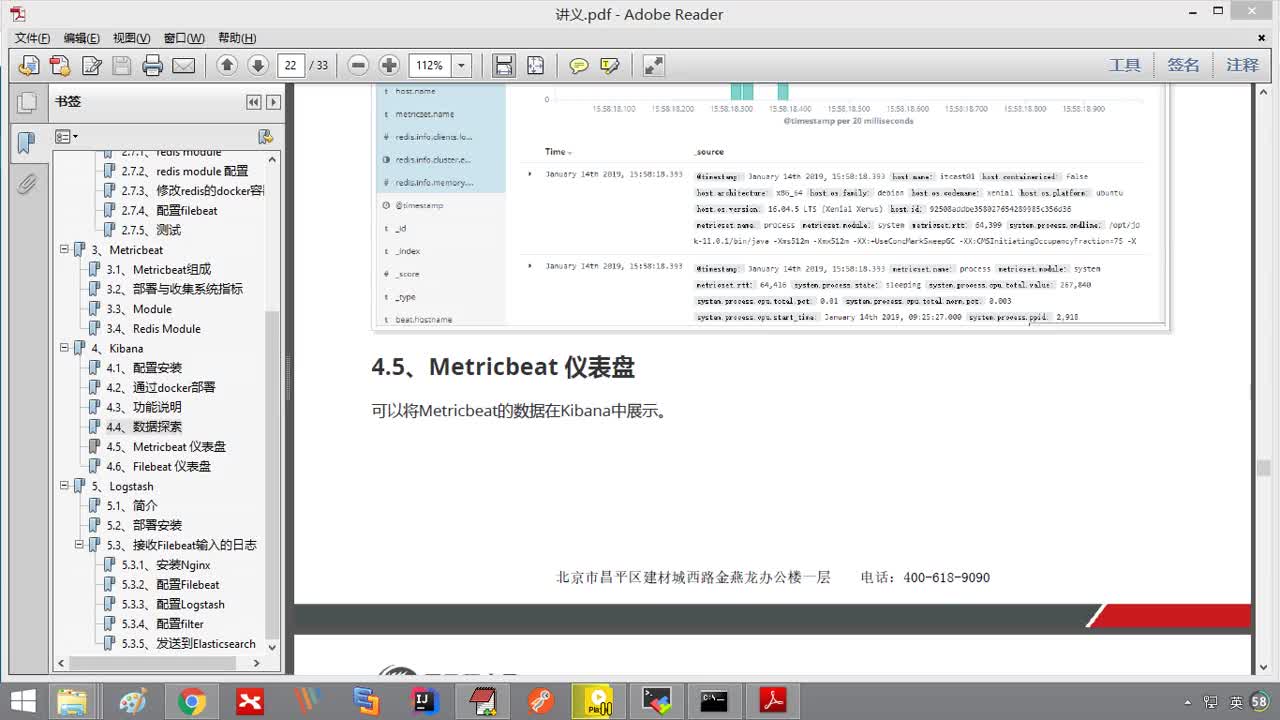Open the 编辑 menu
This screenshot has width=1280, height=720.
click(x=82, y=38)
